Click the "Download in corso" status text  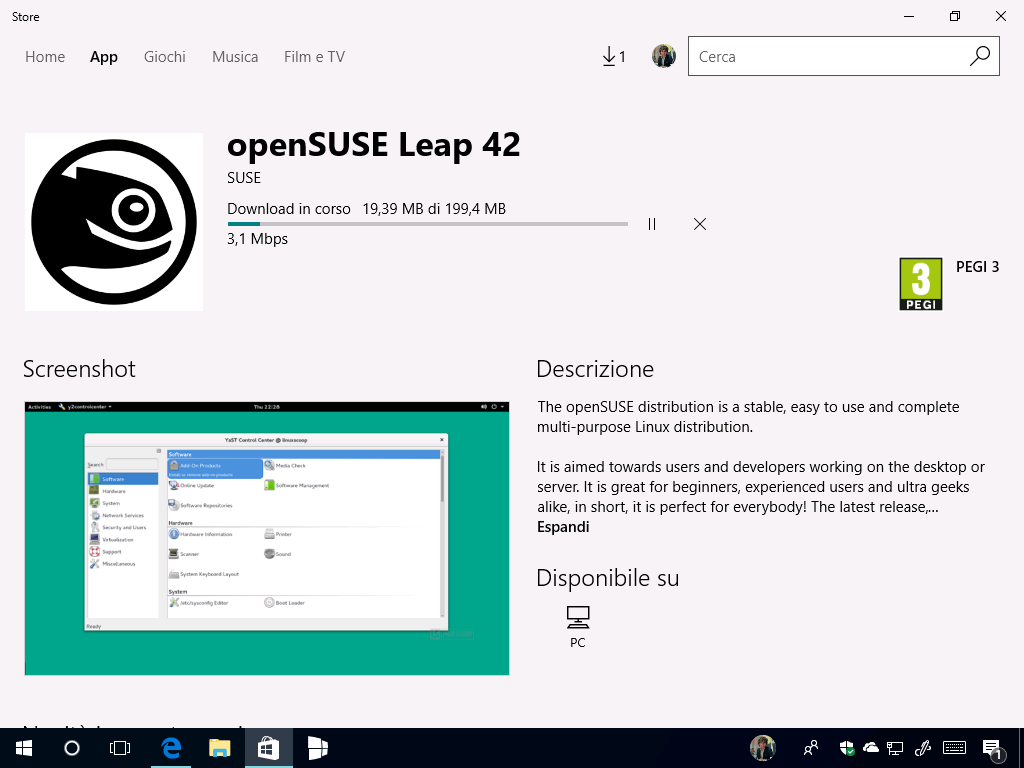(x=289, y=209)
